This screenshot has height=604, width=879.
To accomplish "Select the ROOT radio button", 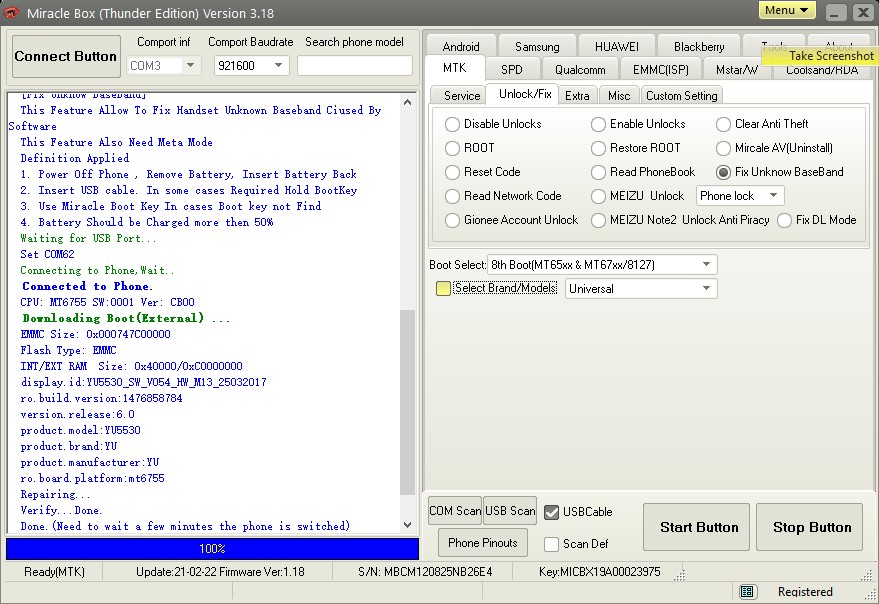I will tap(452, 148).
